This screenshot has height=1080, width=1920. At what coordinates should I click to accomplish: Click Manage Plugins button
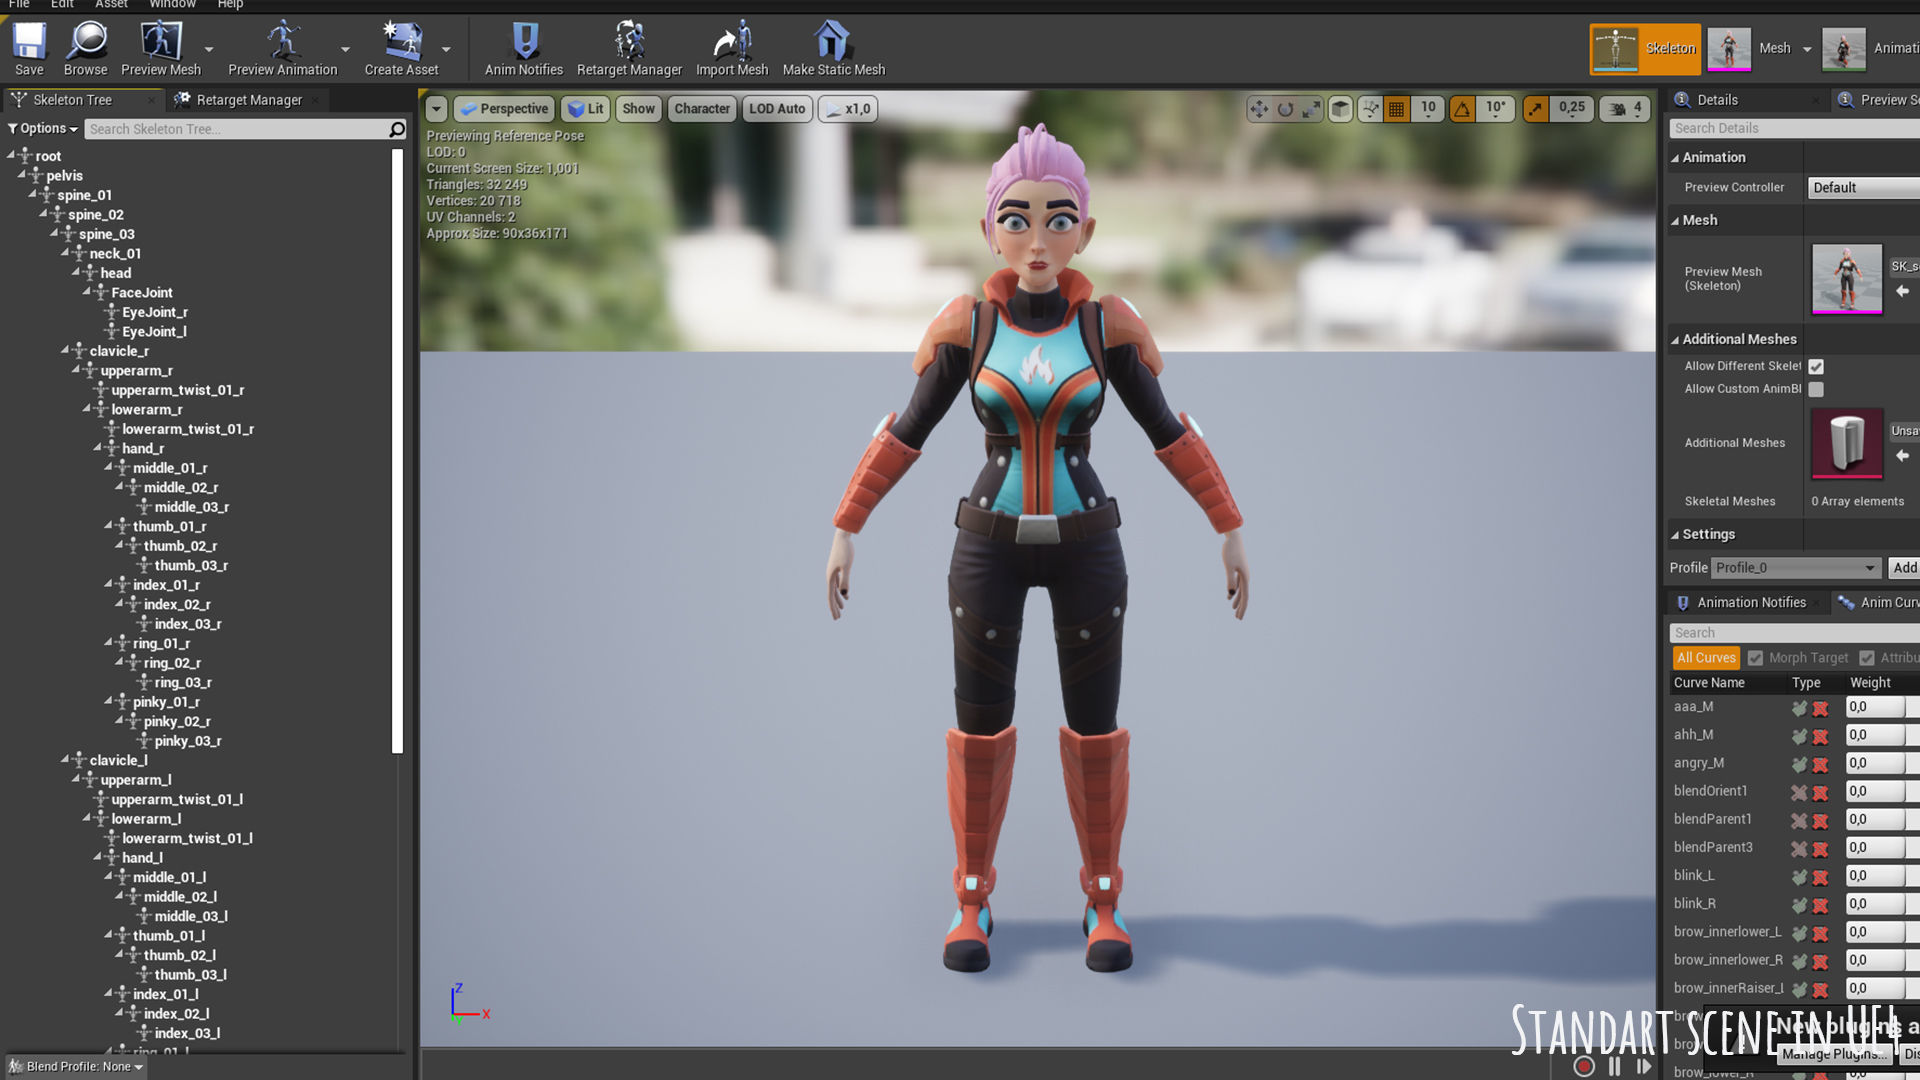coord(1834,1054)
